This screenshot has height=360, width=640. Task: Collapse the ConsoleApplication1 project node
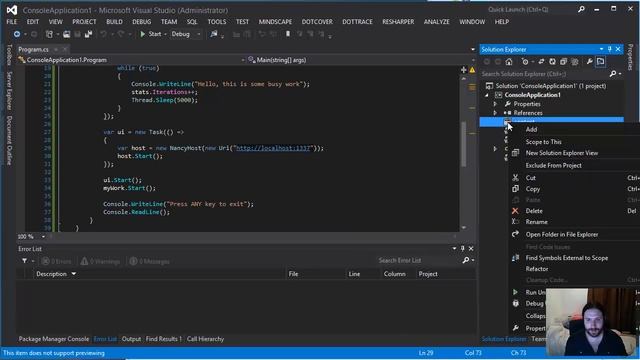(x=487, y=95)
